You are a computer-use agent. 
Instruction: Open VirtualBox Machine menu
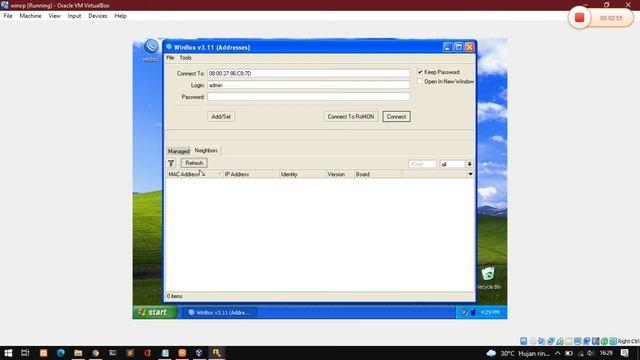[x=30, y=16]
